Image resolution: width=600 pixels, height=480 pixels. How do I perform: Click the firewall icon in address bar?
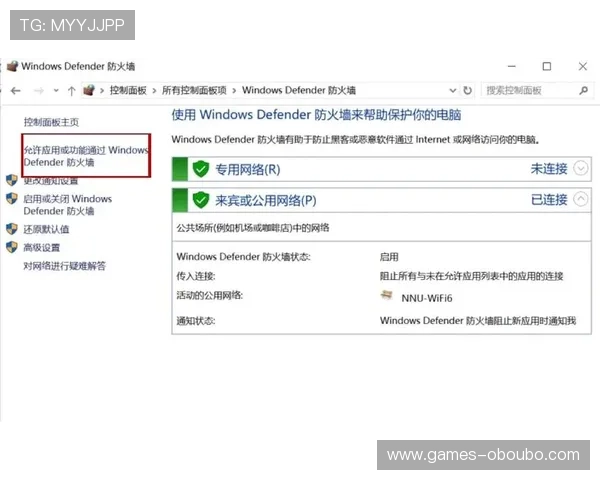pyautogui.click(x=89, y=90)
